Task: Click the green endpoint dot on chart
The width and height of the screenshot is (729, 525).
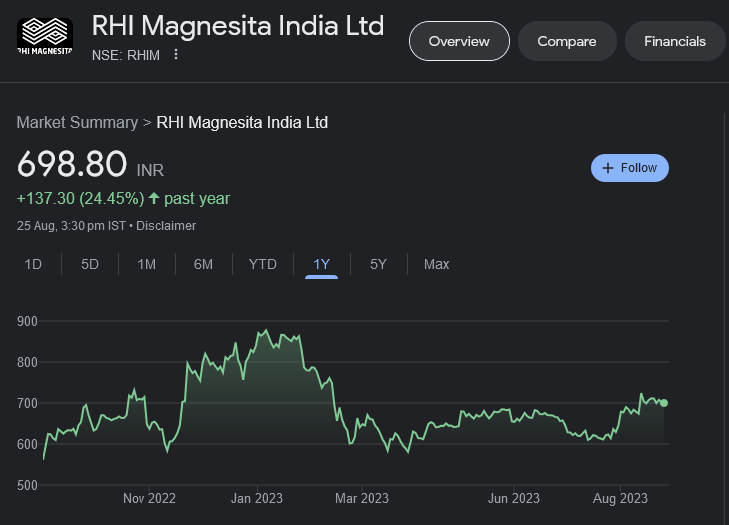Action: pos(664,403)
